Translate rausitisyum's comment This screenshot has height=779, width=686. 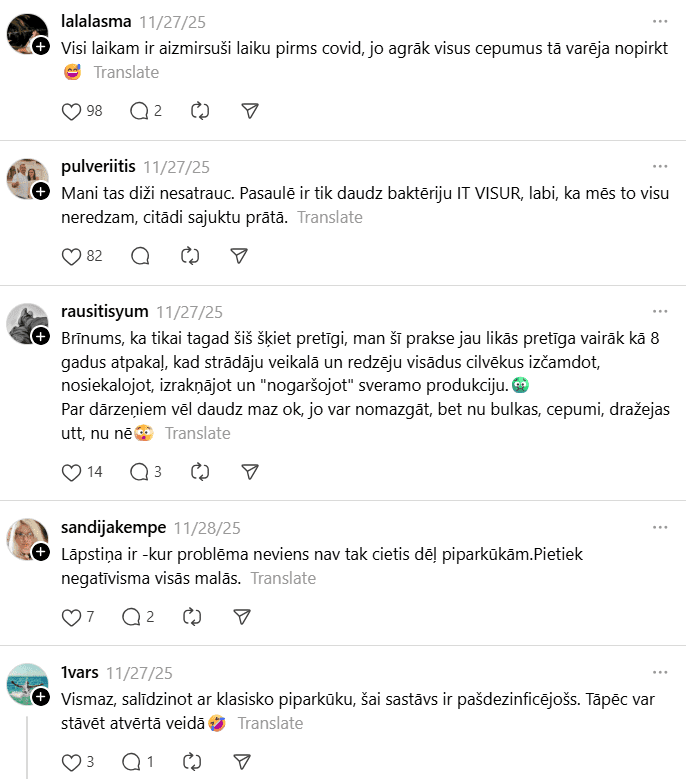point(198,433)
